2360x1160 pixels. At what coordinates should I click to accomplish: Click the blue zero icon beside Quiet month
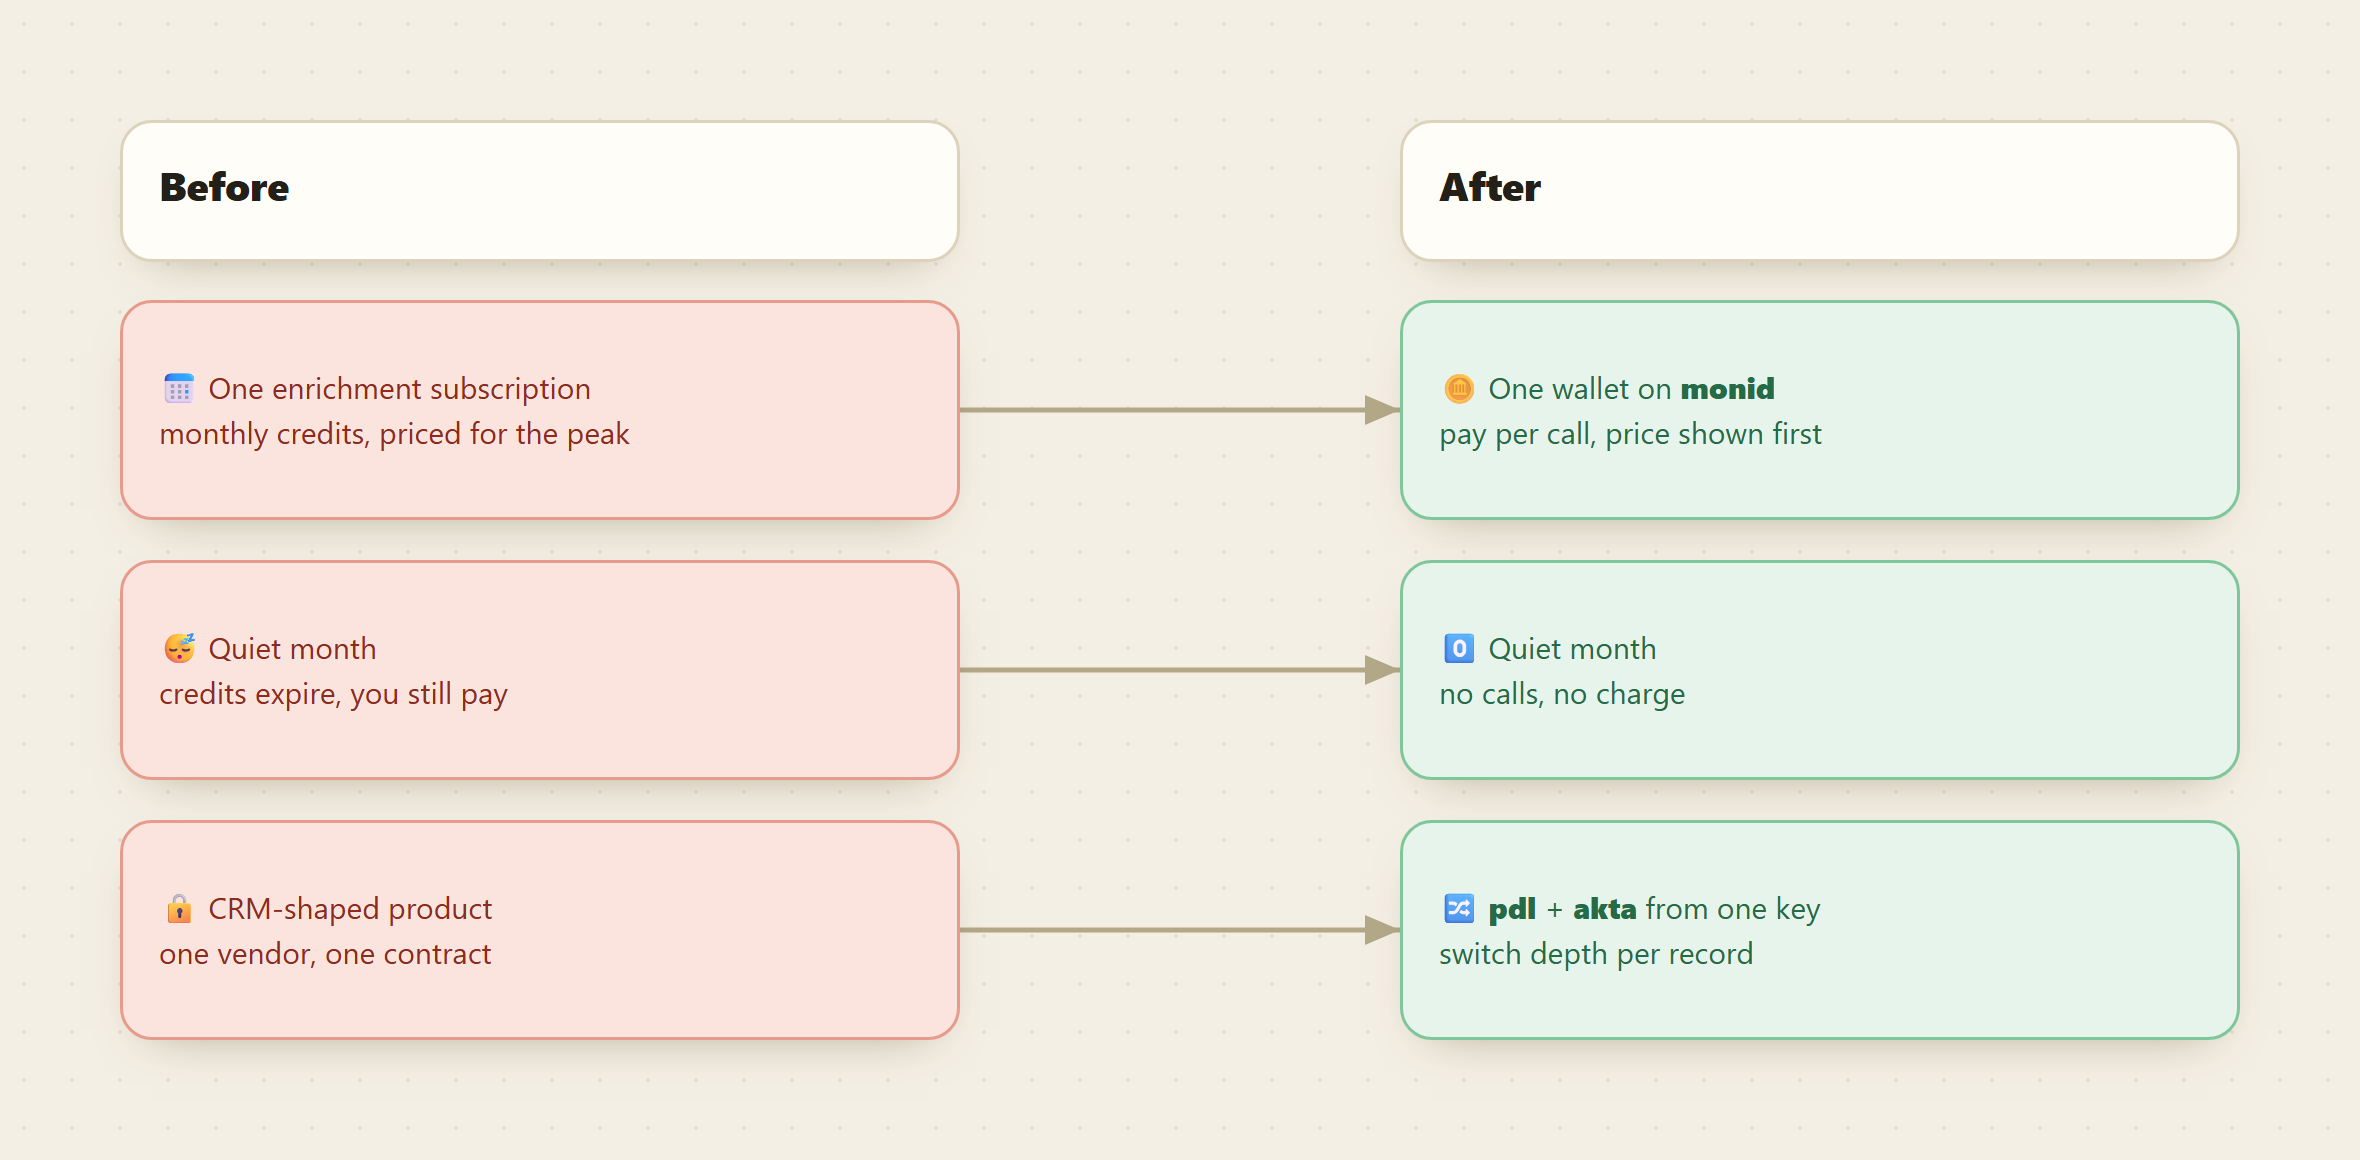click(x=1459, y=648)
